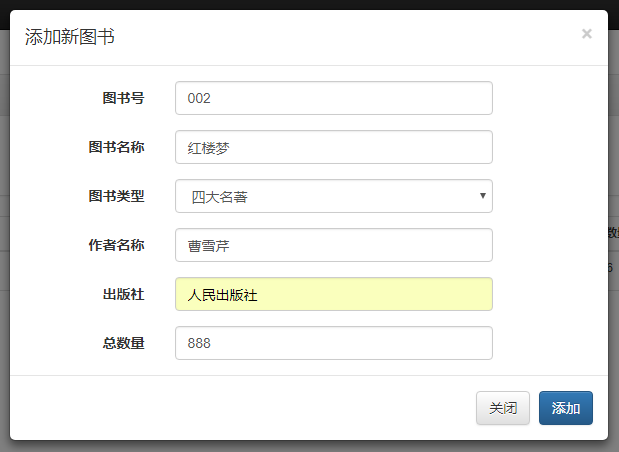This screenshot has height=452, width=619.
Task: Click the 总数量 label text
Action: pyautogui.click(x=123, y=343)
